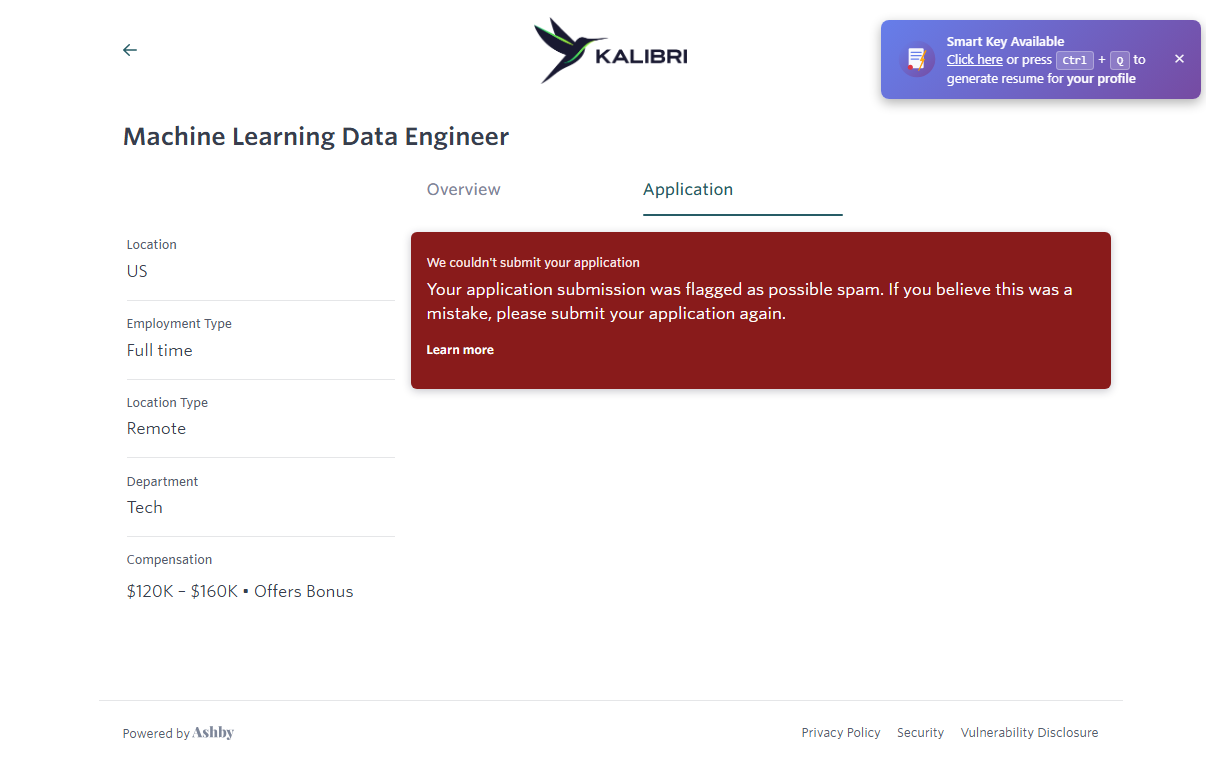The image size is (1206, 767).
Task: Click the spam-flagged error message text
Action: click(749, 301)
